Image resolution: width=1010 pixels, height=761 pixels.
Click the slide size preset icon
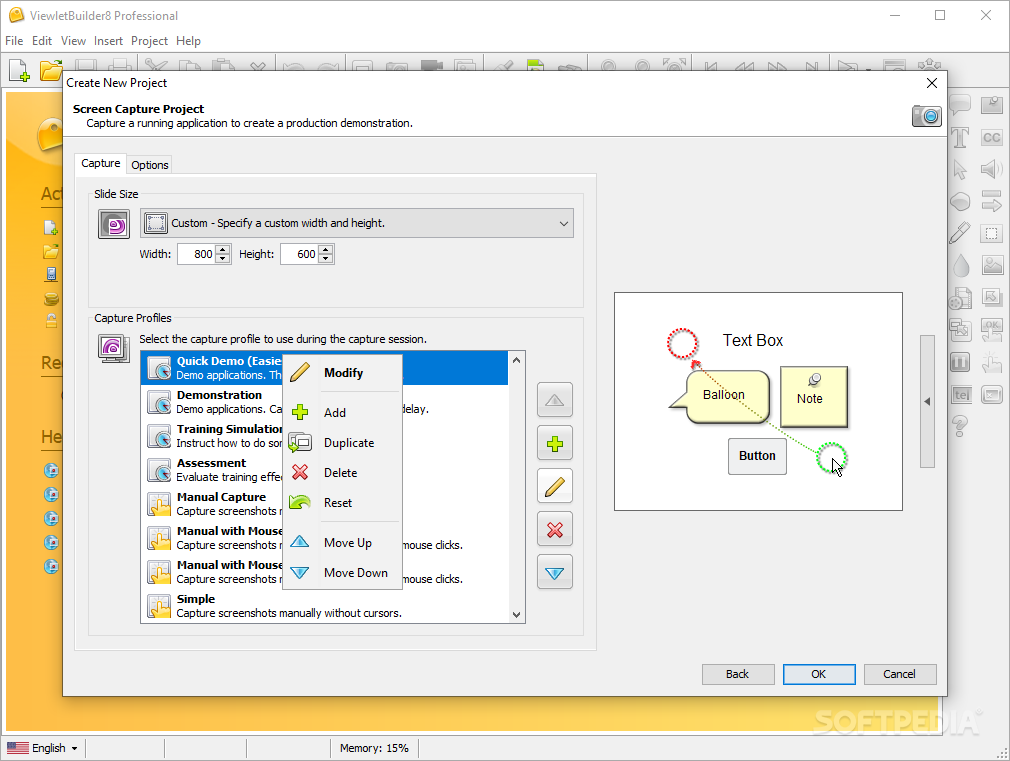[x=114, y=224]
